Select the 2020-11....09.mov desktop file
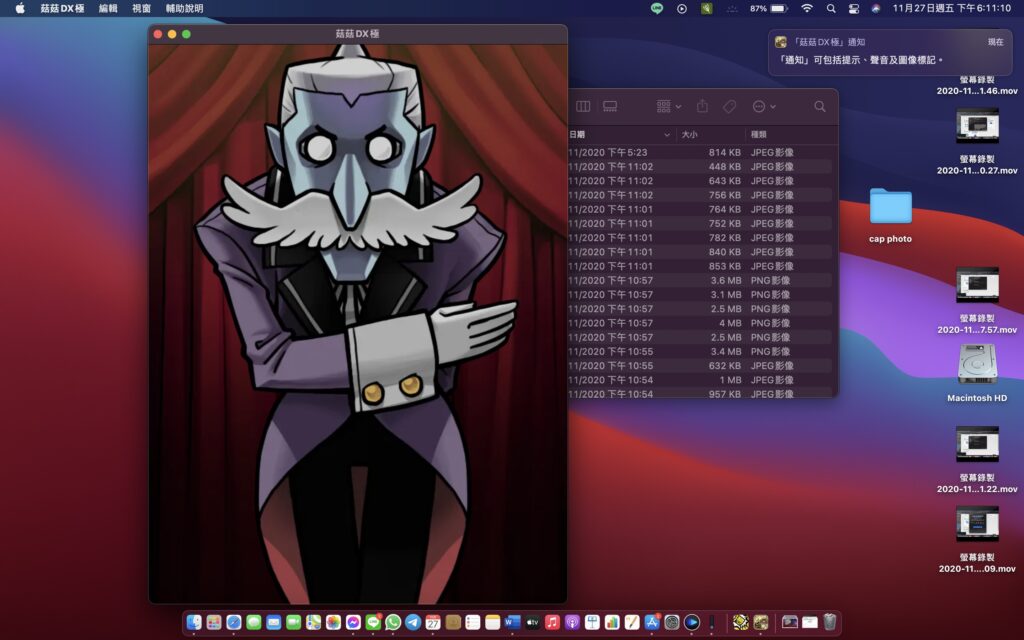 (977, 539)
